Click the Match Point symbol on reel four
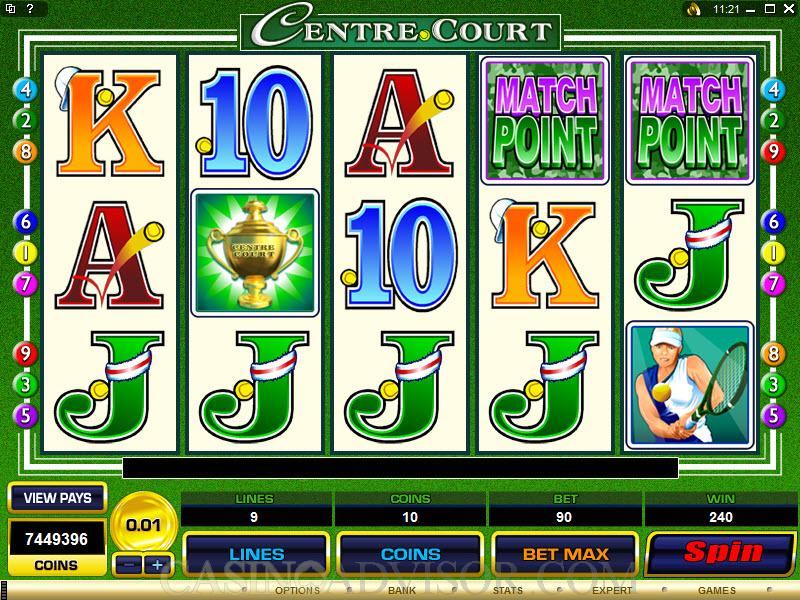Image resolution: width=800 pixels, height=600 pixels. pos(545,120)
